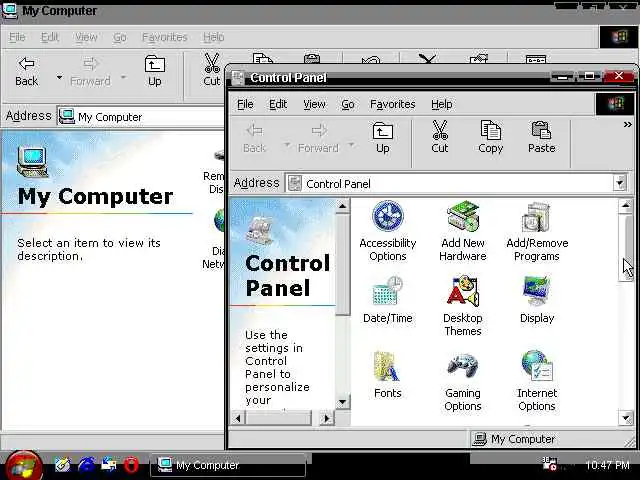
Task: Open the Control Panel File menu
Action: pyautogui.click(x=245, y=104)
